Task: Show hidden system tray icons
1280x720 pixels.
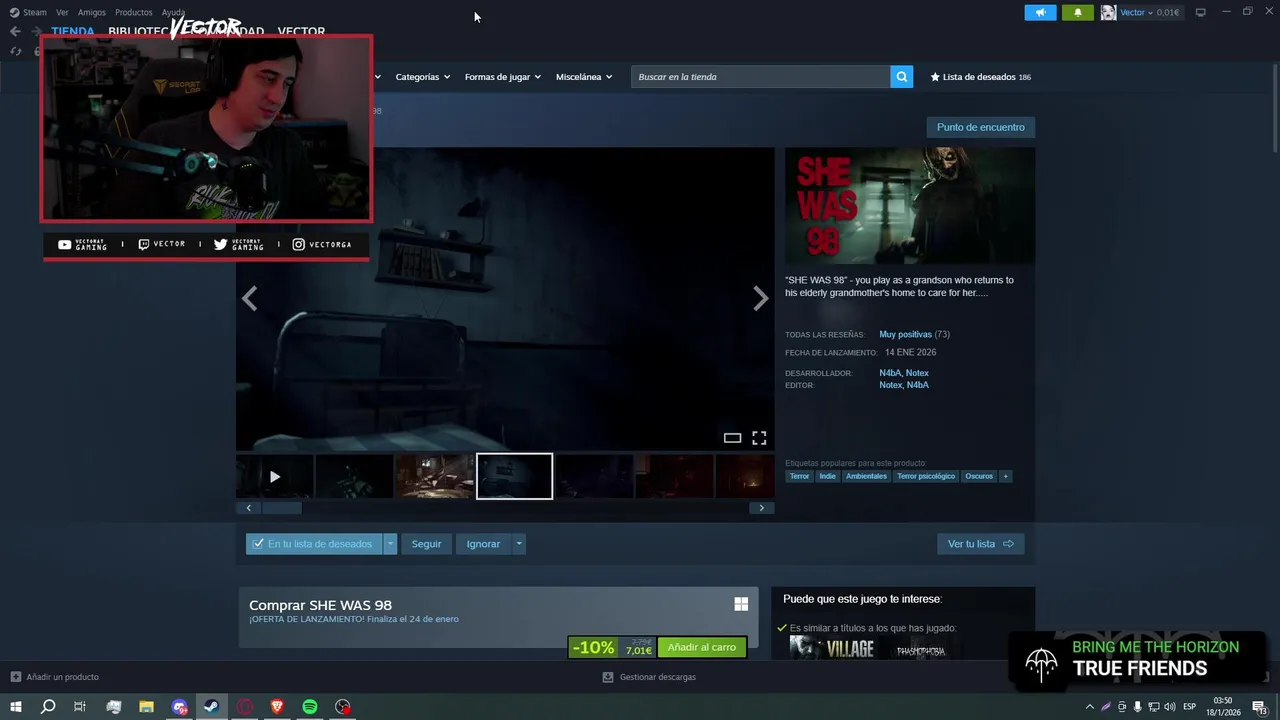Action: (1089, 707)
